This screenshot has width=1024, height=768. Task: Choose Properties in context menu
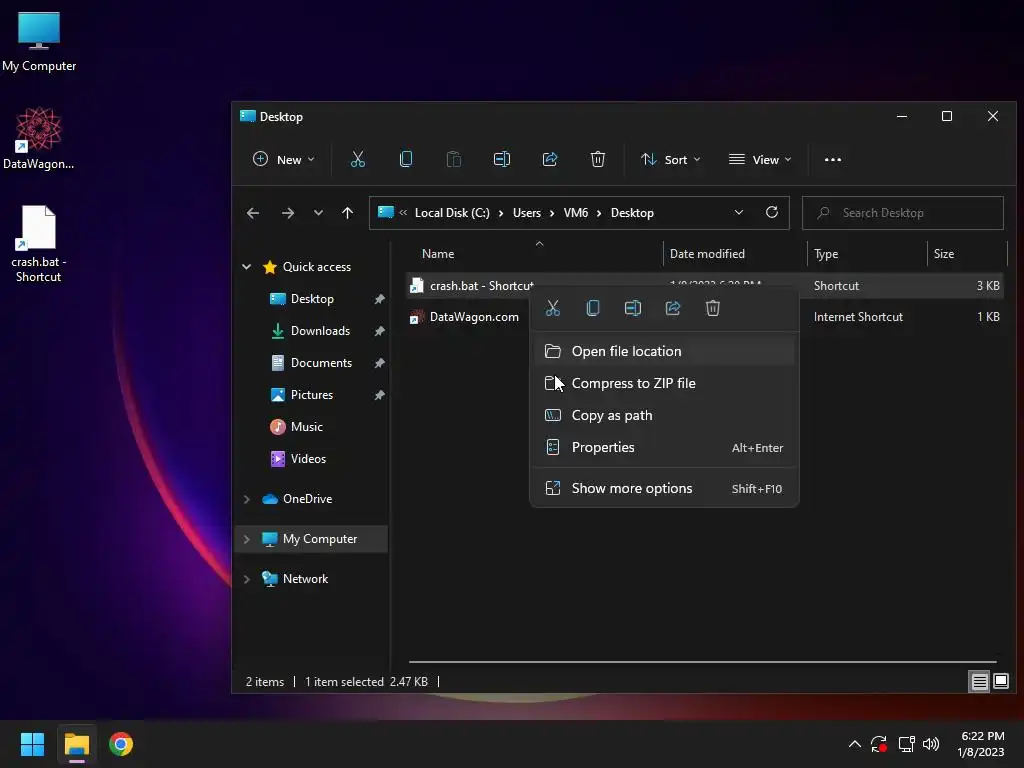click(x=664, y=447)
